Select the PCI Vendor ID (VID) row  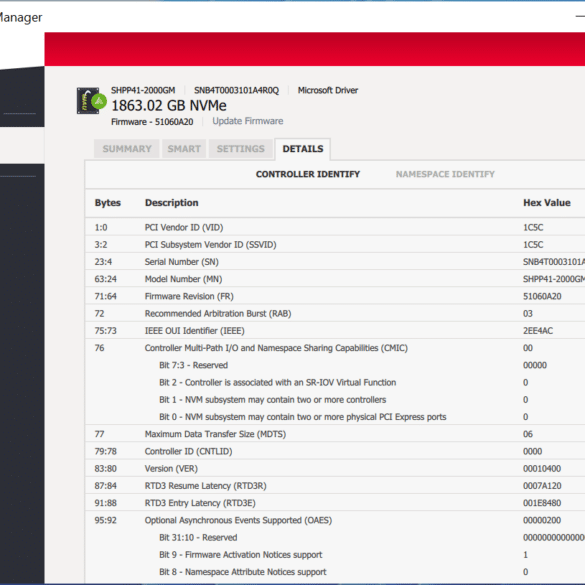point(335,227)
